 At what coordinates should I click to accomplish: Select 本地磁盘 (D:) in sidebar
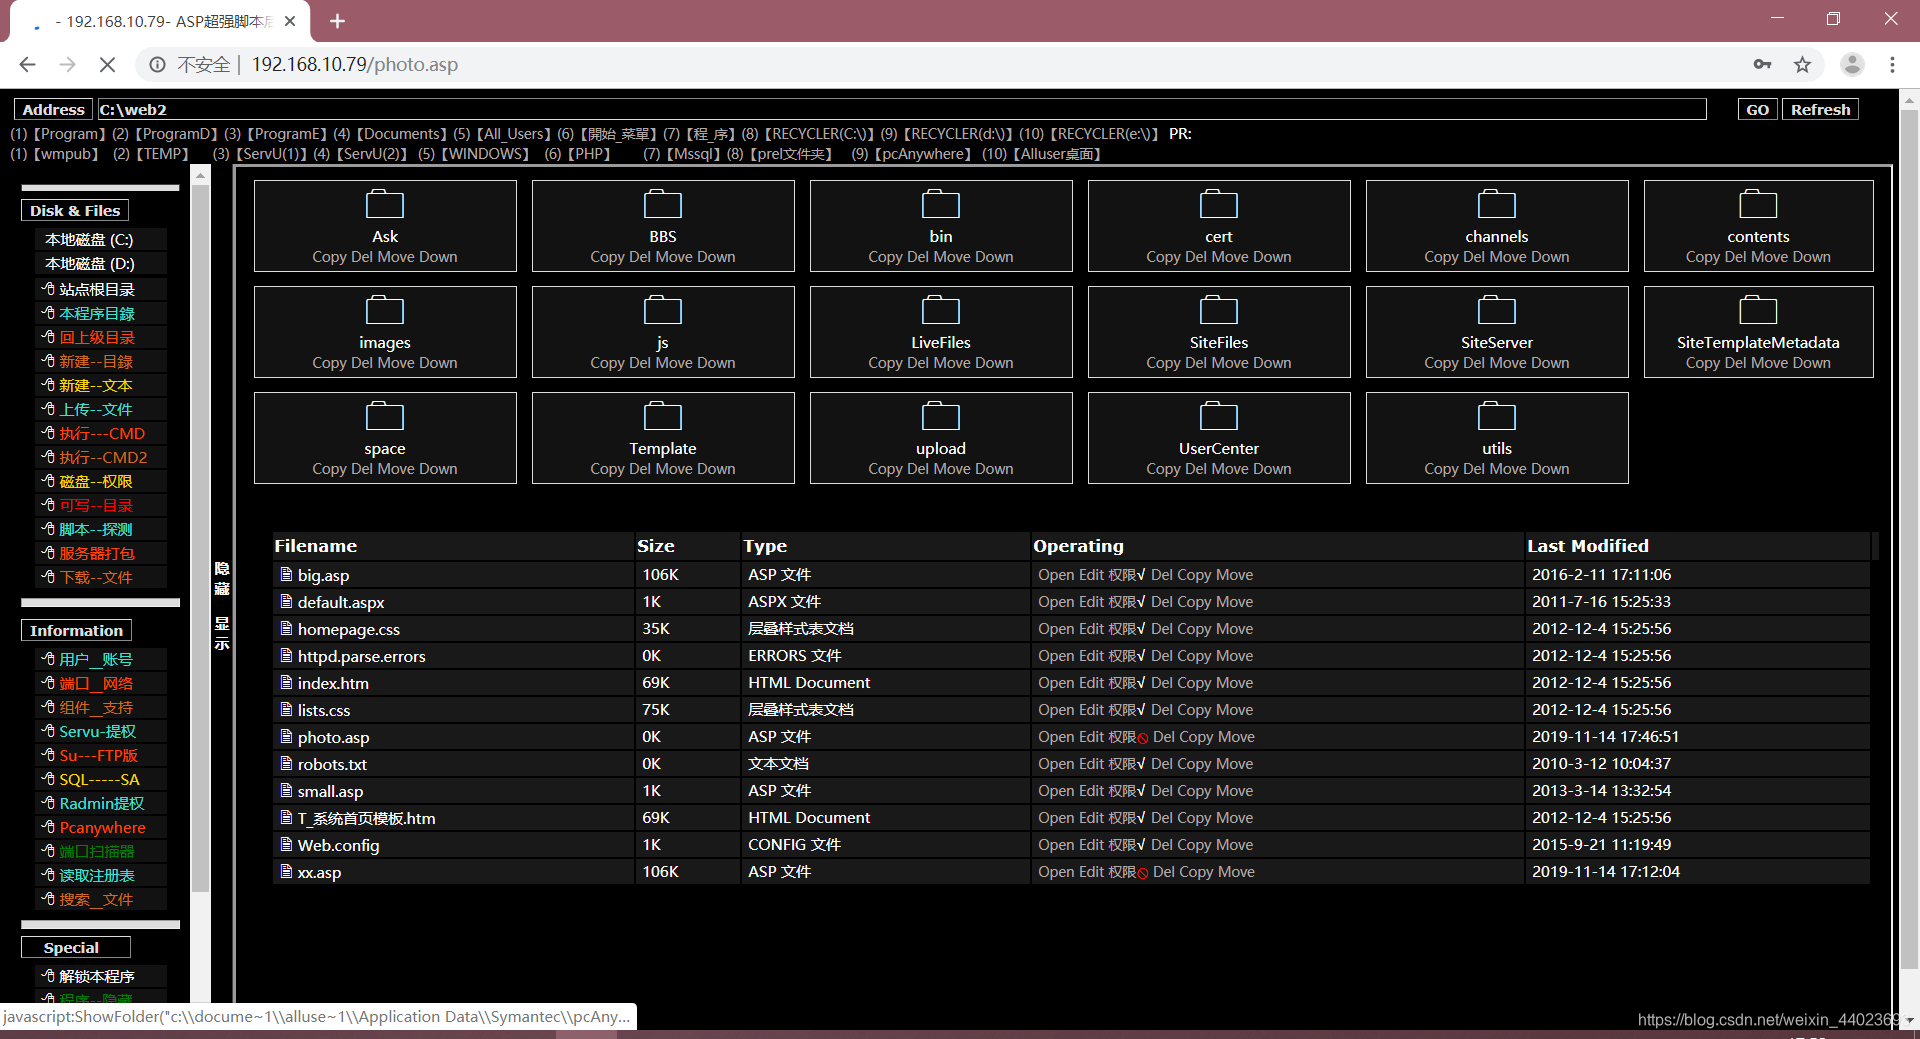(90, 264)
